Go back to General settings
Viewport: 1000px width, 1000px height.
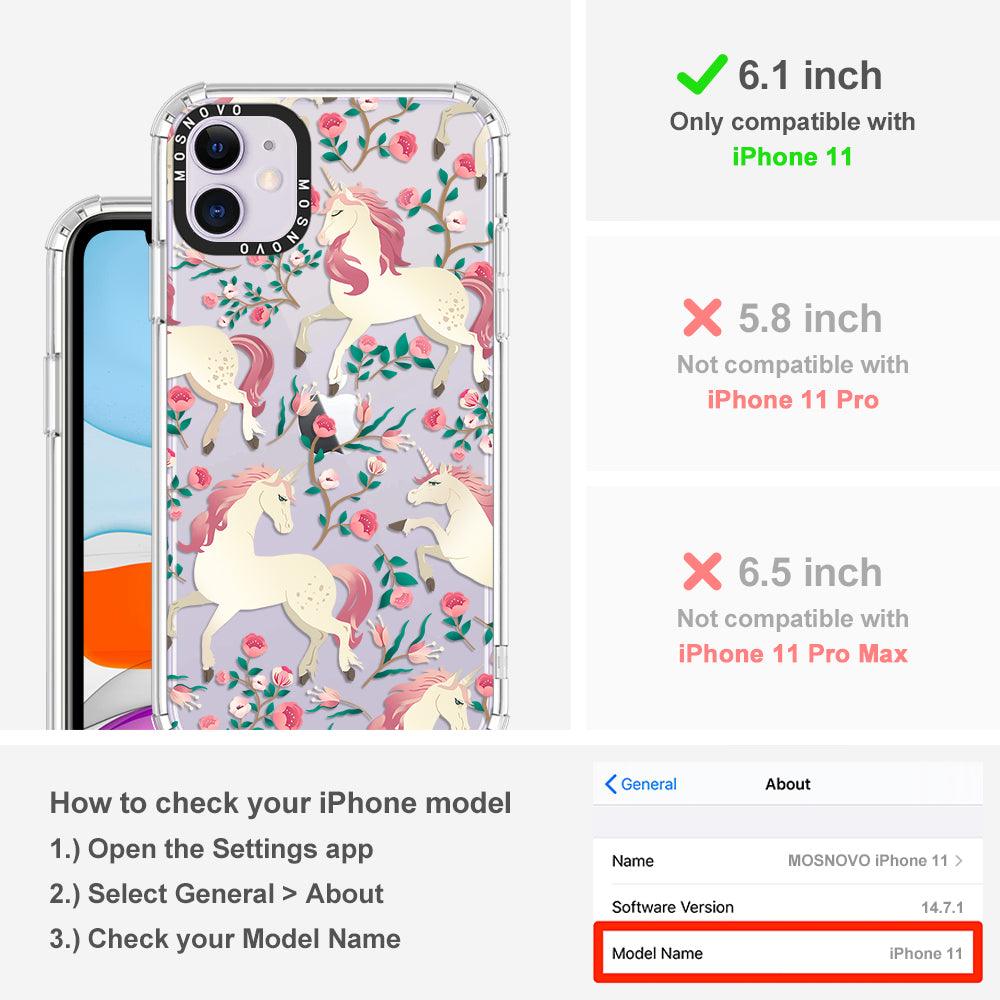pyautogui.click(x=640, y=784)
